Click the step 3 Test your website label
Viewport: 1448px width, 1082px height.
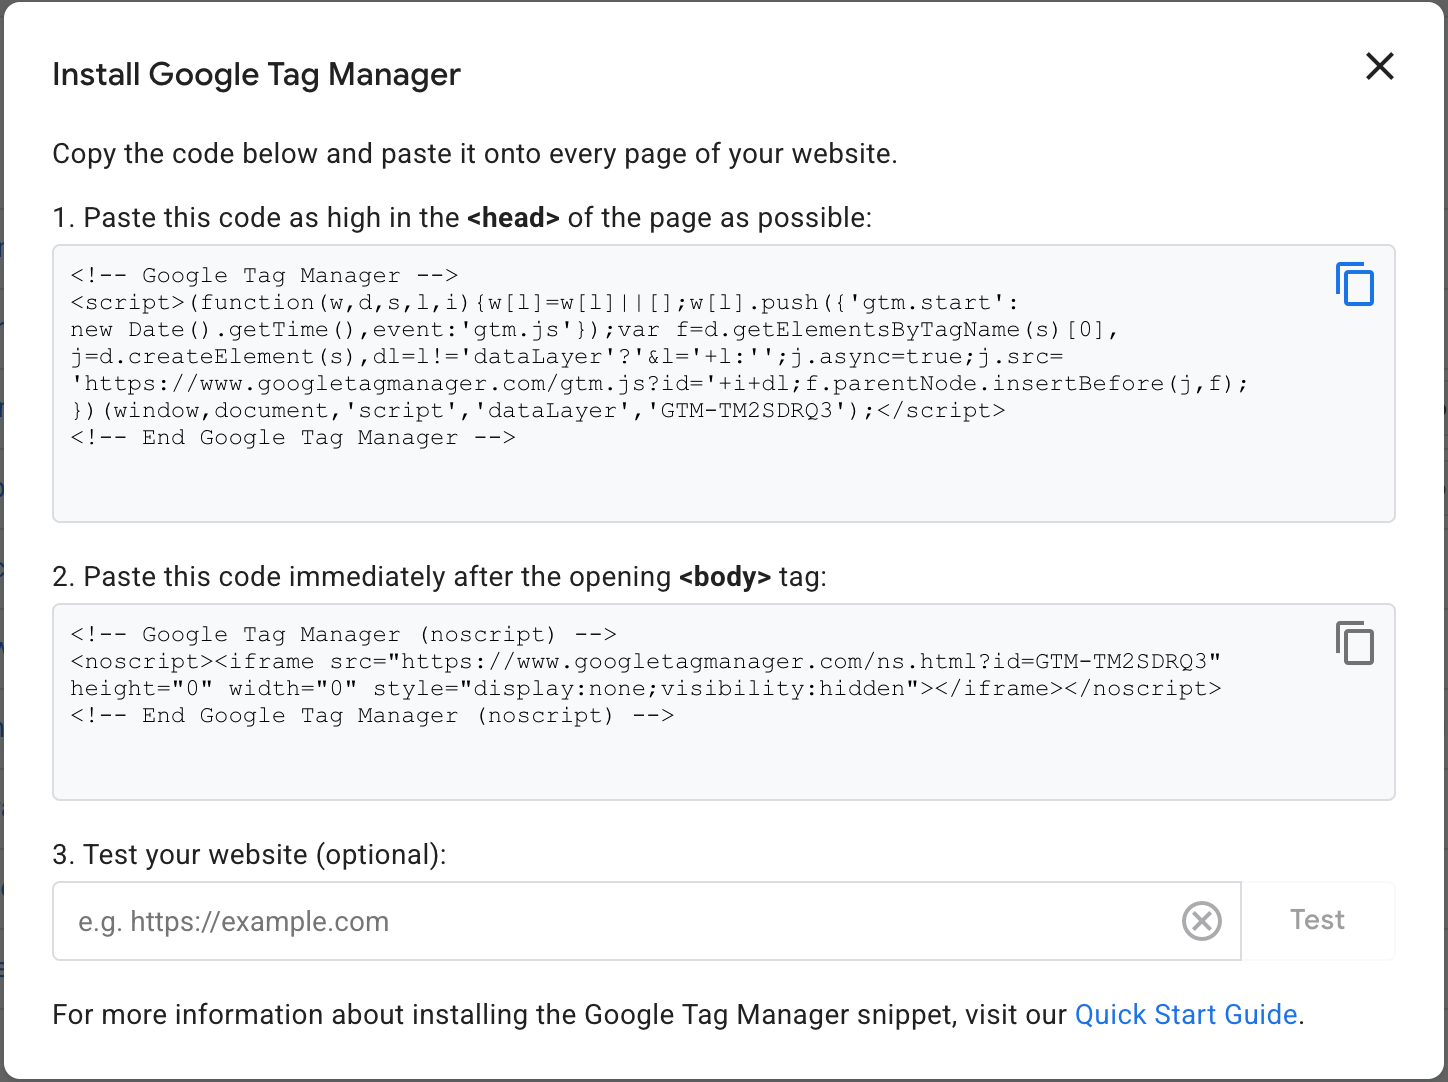click(x=250, y=855)
